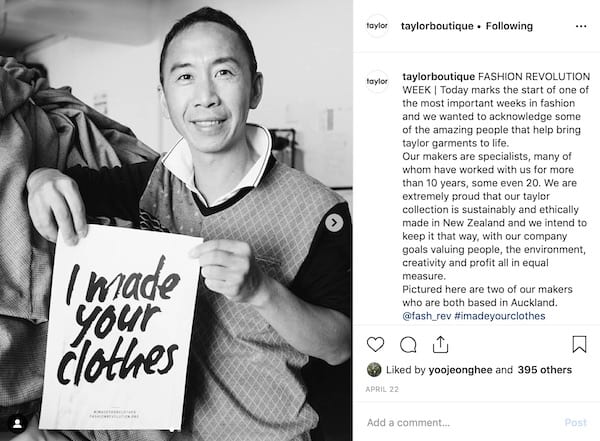Go to next photo with arrow
The width and height of the screenshot is (600, 441).
[x=334, y=222]
